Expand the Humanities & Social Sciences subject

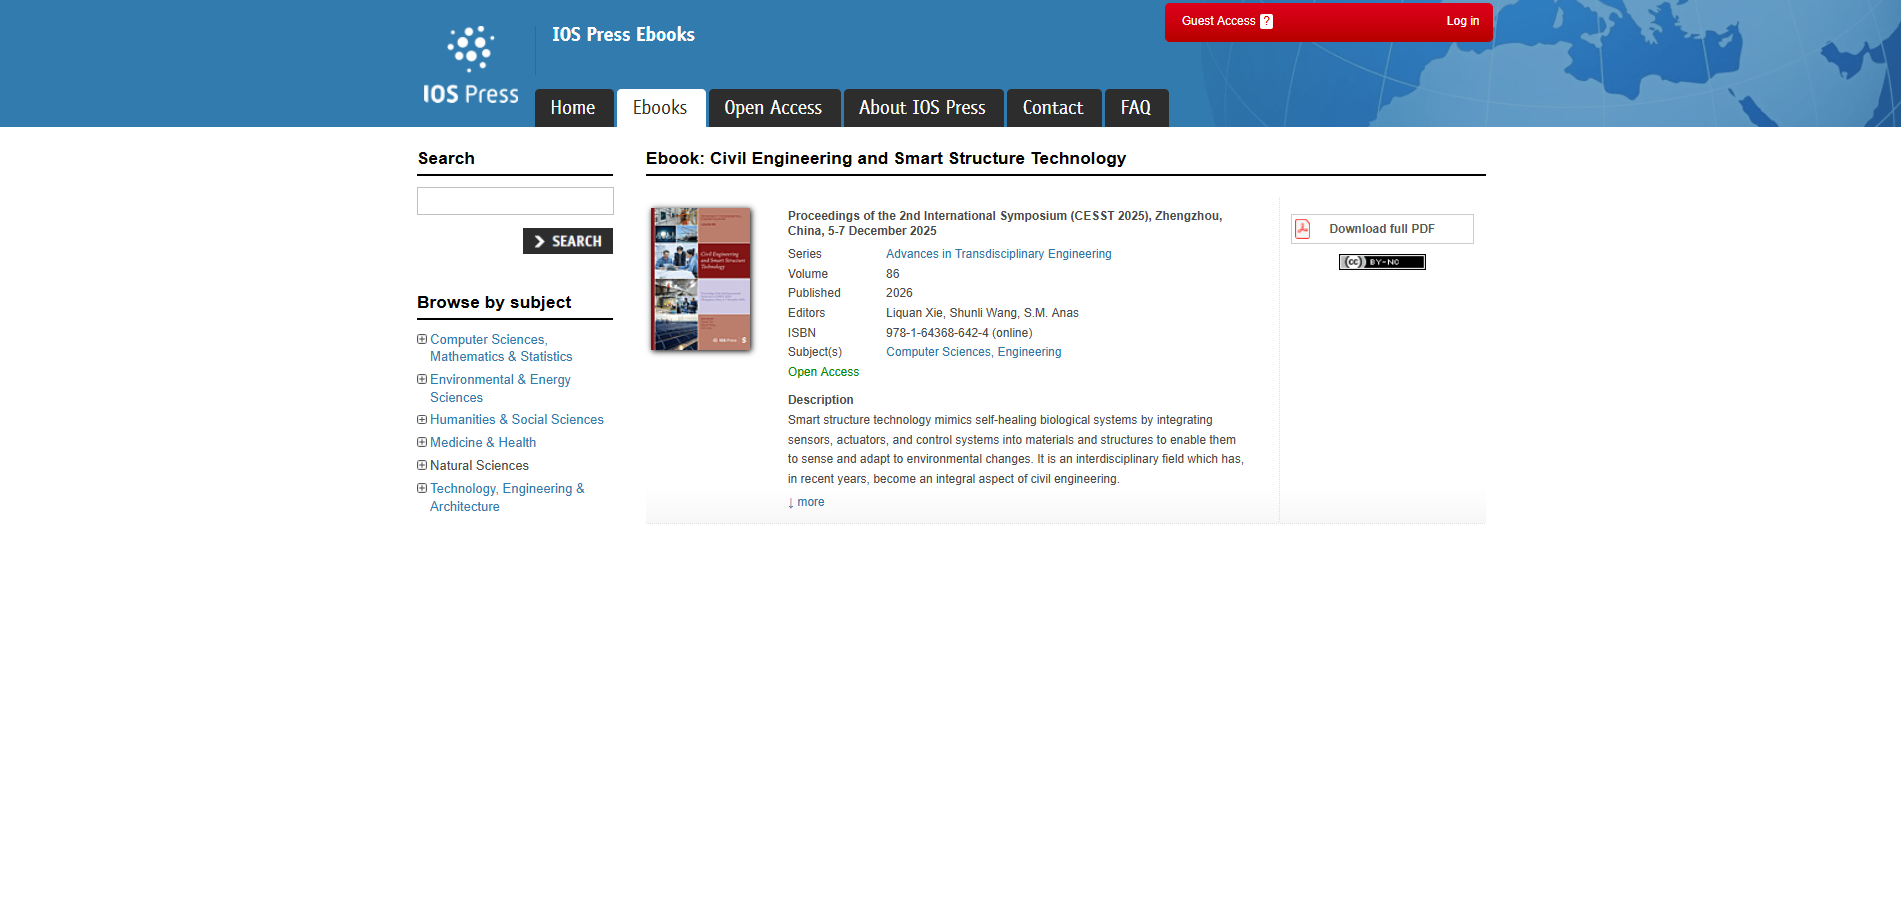pos(422,420)
